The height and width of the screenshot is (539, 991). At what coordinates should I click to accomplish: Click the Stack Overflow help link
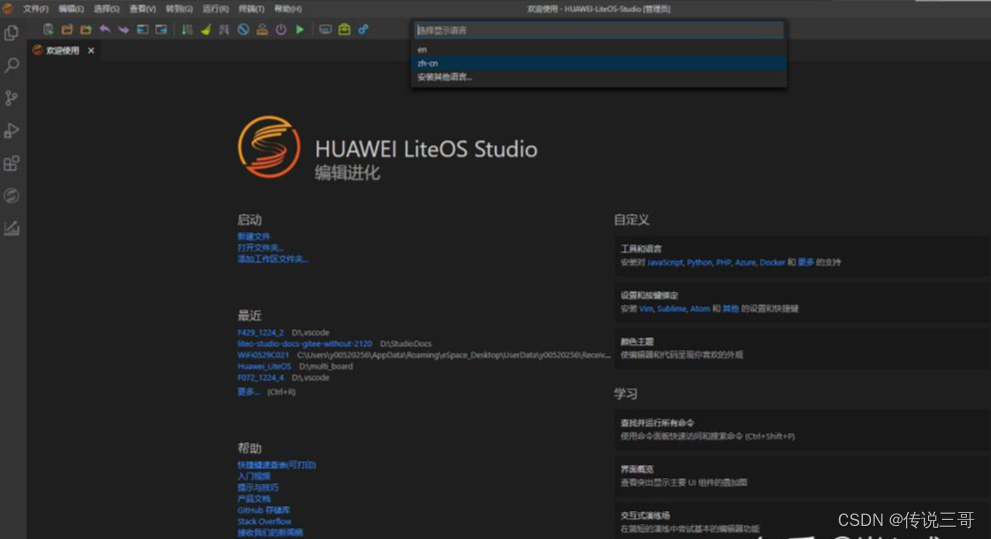[x=264, y=522]
